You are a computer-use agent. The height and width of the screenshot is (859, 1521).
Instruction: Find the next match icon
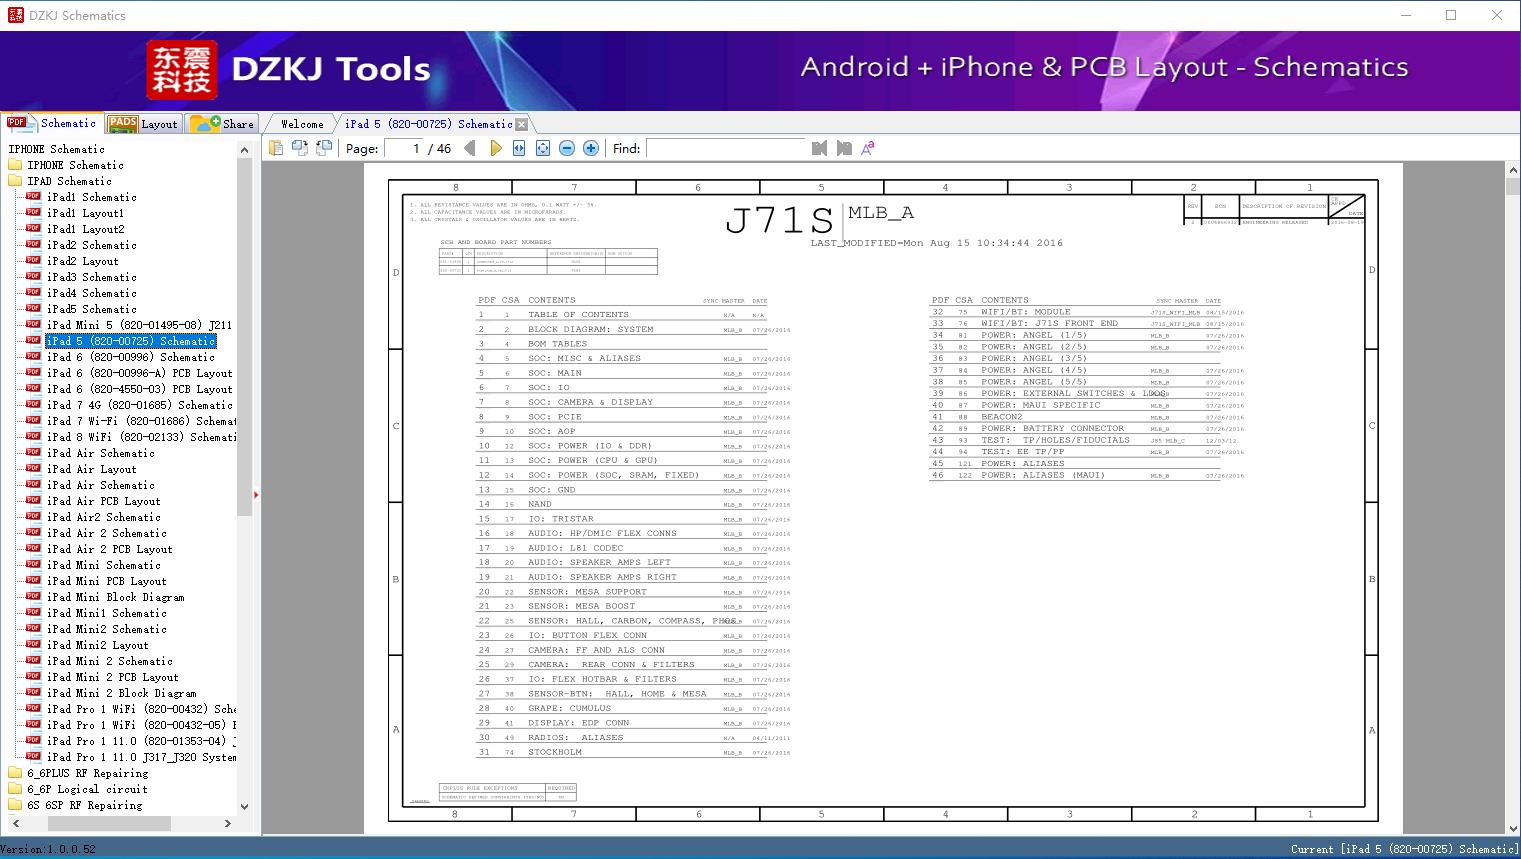pyautogui.click(x=844, y=148)
